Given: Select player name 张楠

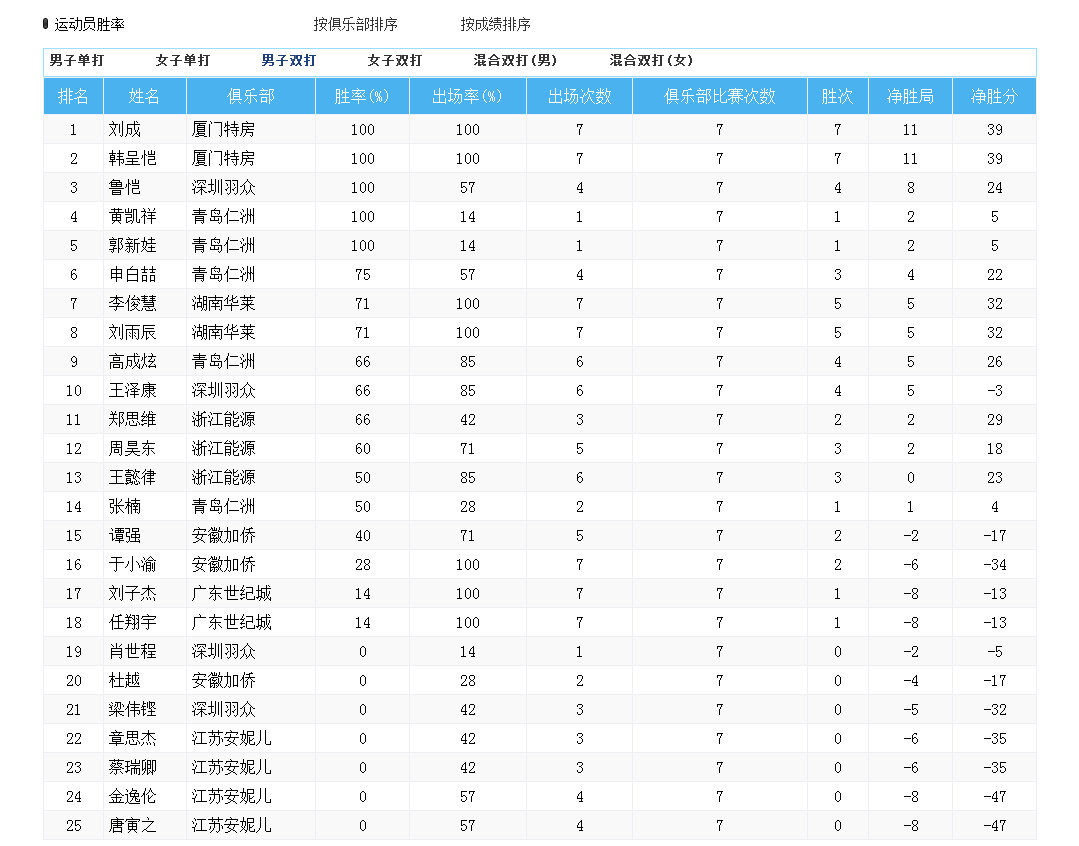Looking at the screenshot, I should (x=125, y=507).
